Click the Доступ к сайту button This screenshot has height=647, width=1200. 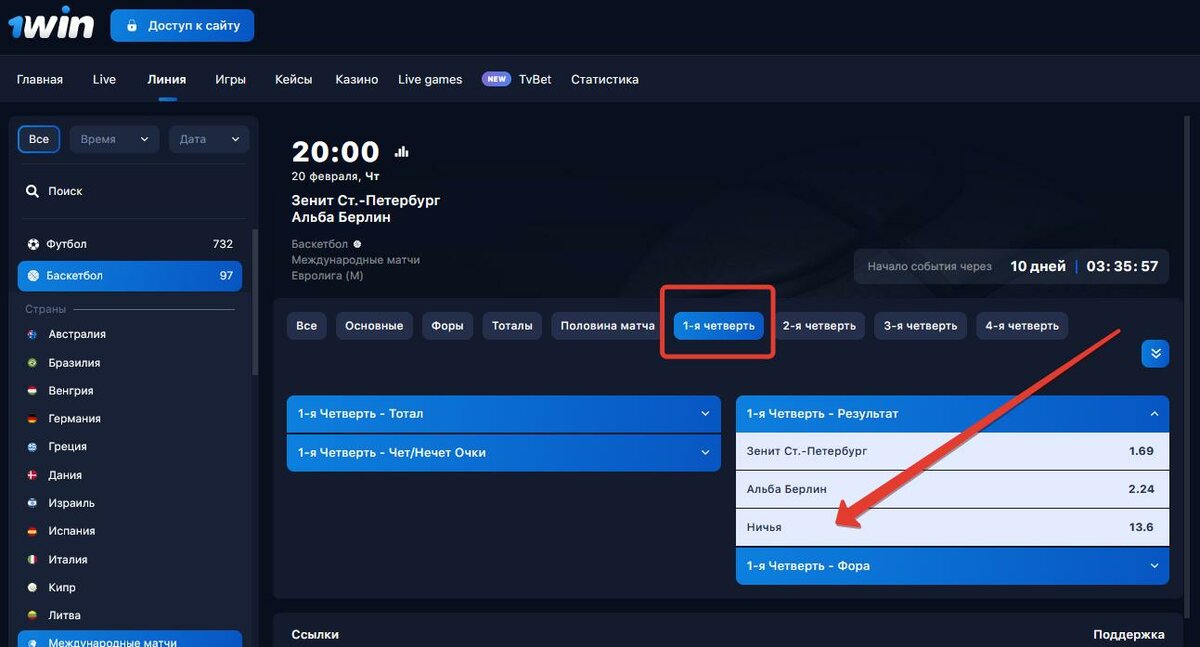point(182,25)
